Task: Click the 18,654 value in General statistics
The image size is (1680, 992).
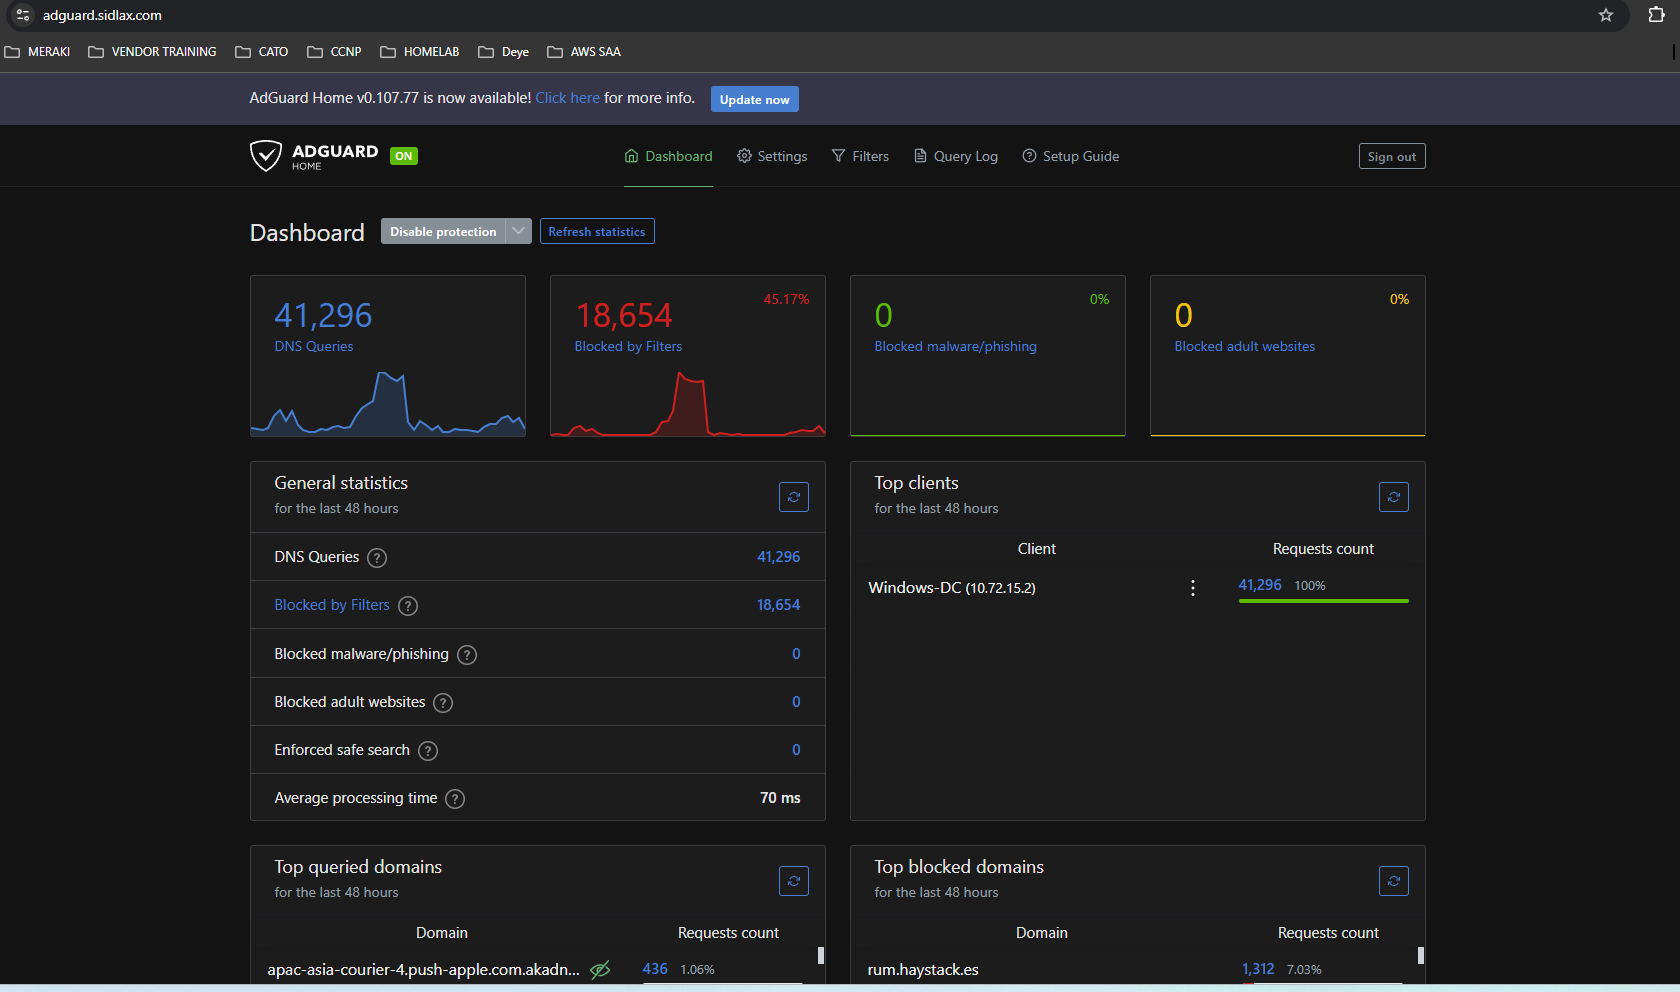Action: (778, 605)
